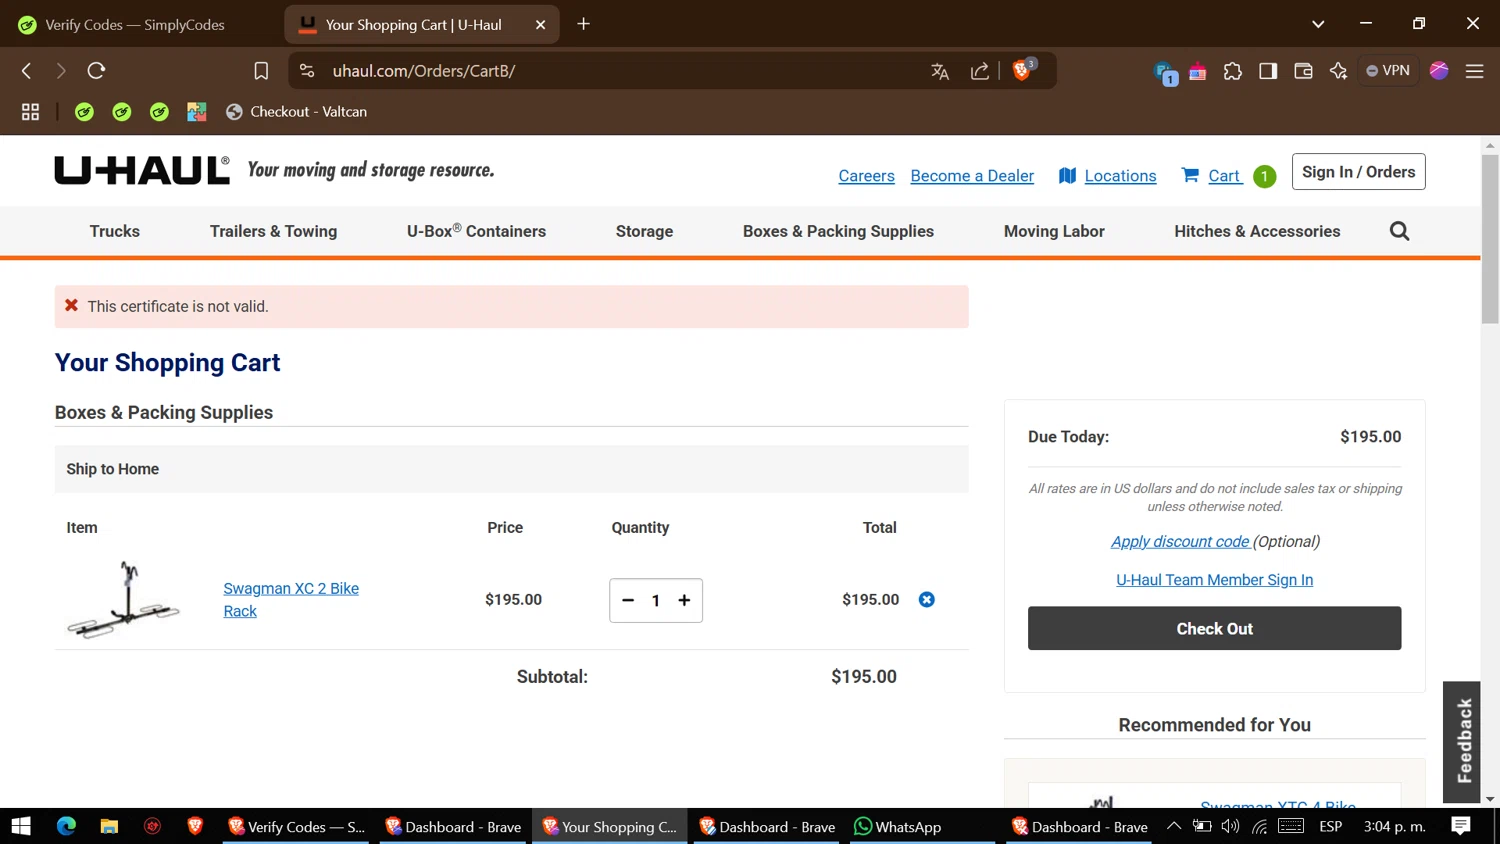Image resolution: width=1500 pixels, height=844 pixels.
Task: Increase quantity with the plus button
Action: point(684,600)
